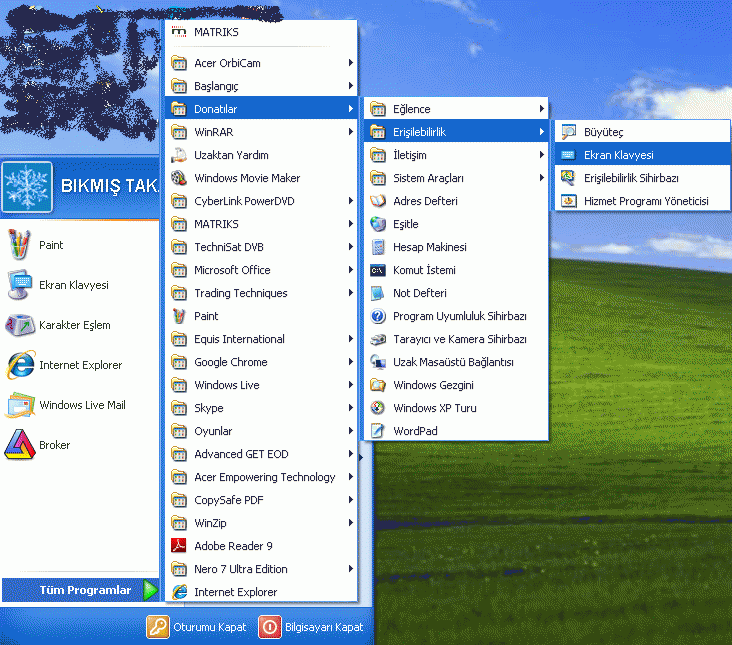Select Hizmet Programı Yöneticisi entry
The height and width of the screenshot is (645, 732).
(x=645, y=201)
